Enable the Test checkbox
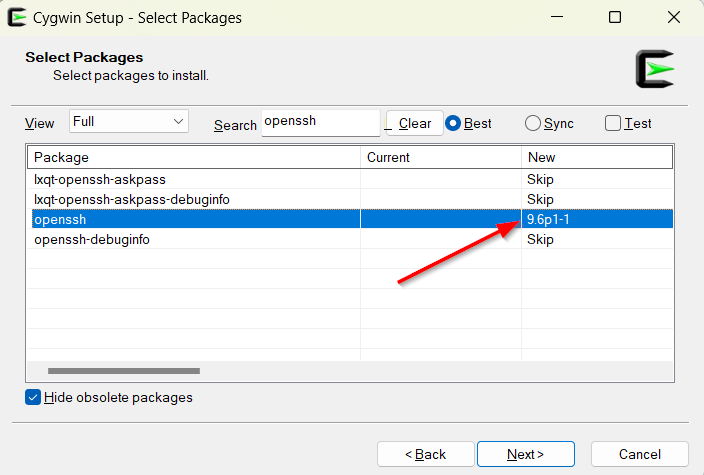Image resolution: width=704 pixels, height=475 pixels. [x=613, y=123]
